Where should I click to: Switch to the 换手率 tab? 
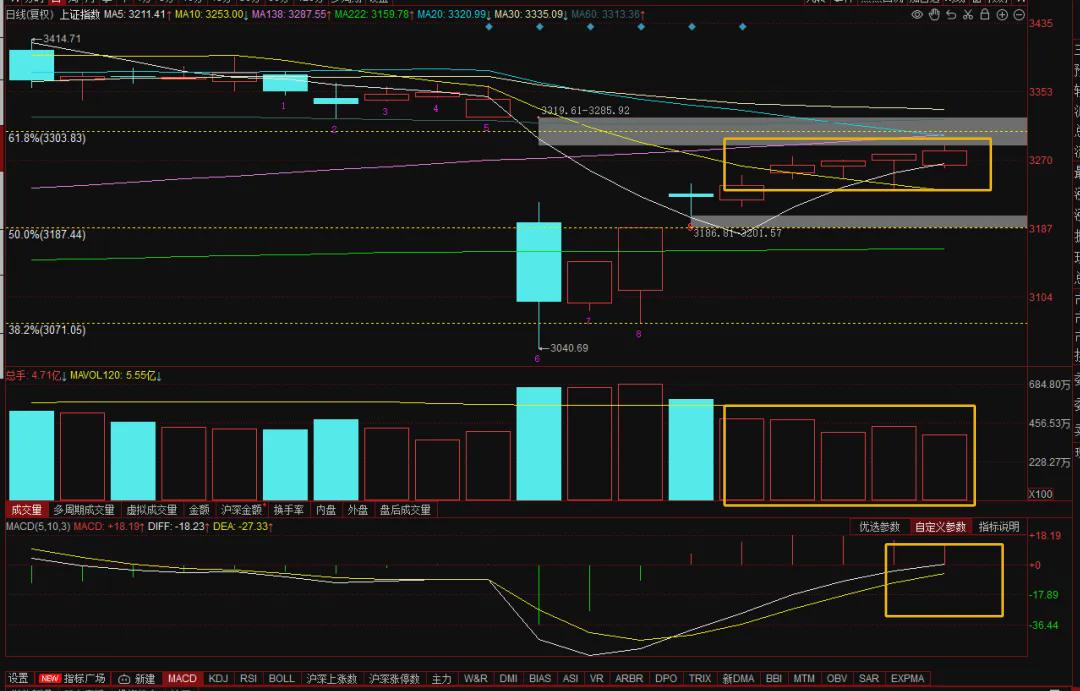pyautogui.click(x=288, y=510)
